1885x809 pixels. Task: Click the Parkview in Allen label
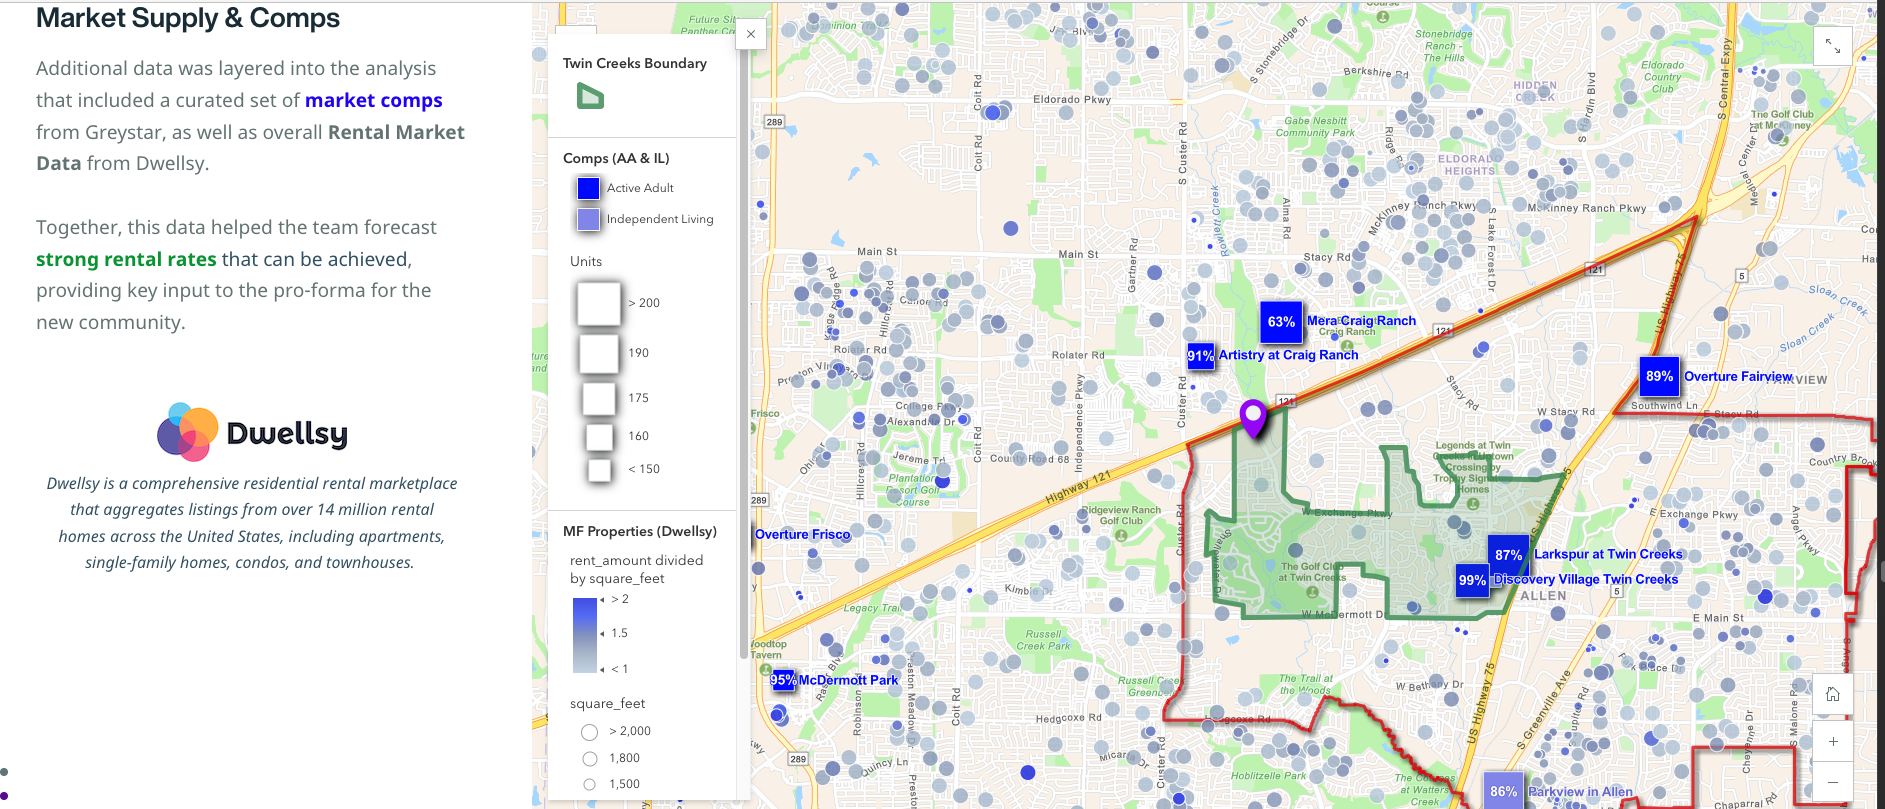tap(1580, 792)
